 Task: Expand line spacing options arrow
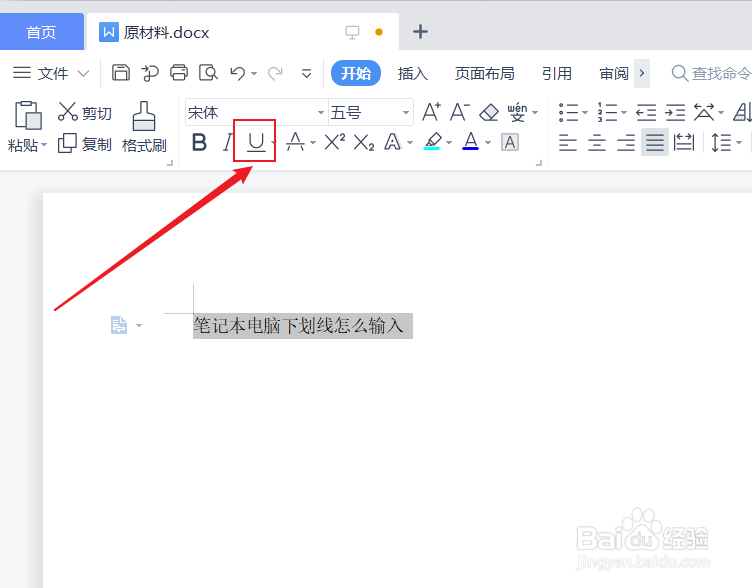click(739, 142)
